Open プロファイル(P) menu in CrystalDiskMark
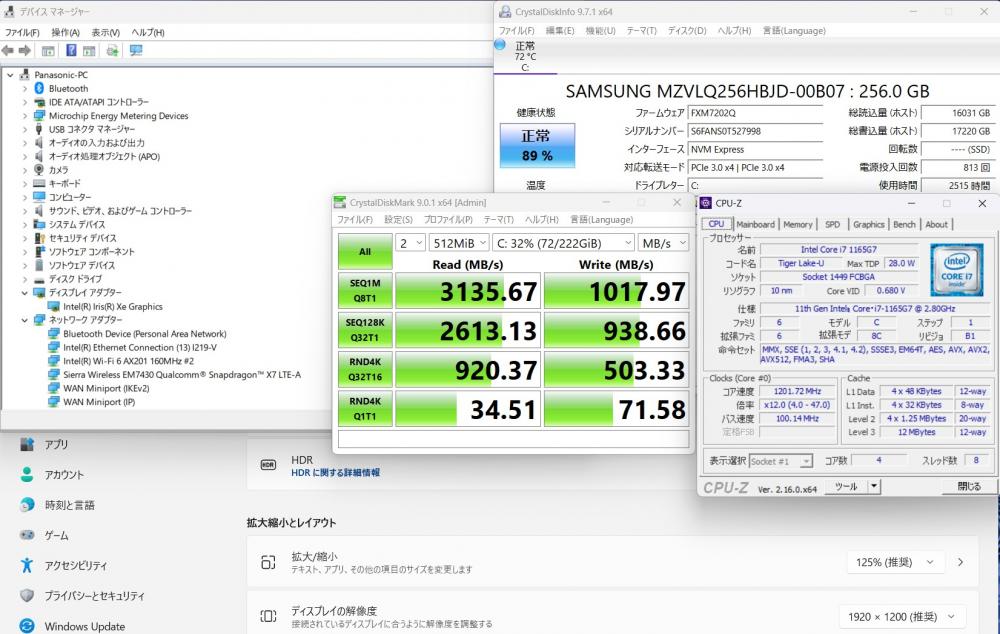 pos(448,219)
